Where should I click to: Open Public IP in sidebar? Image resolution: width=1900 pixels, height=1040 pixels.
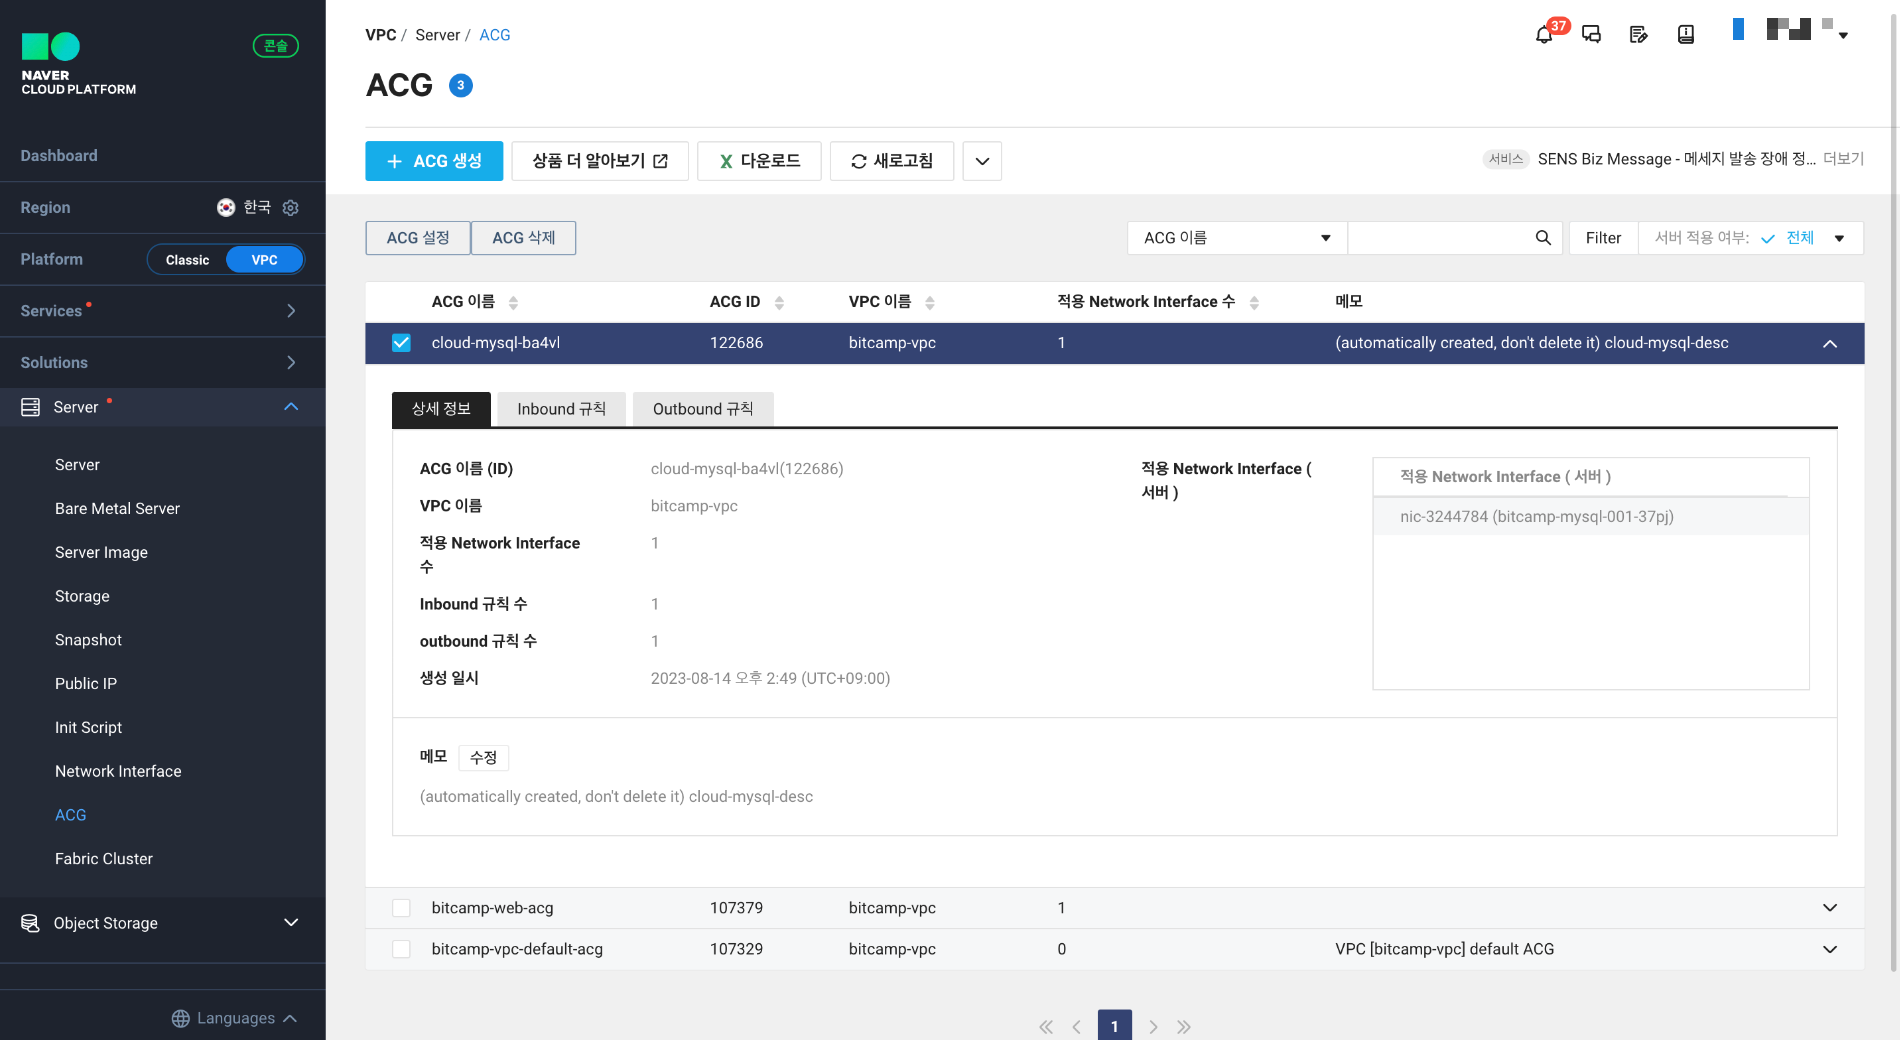click(86, 684)
